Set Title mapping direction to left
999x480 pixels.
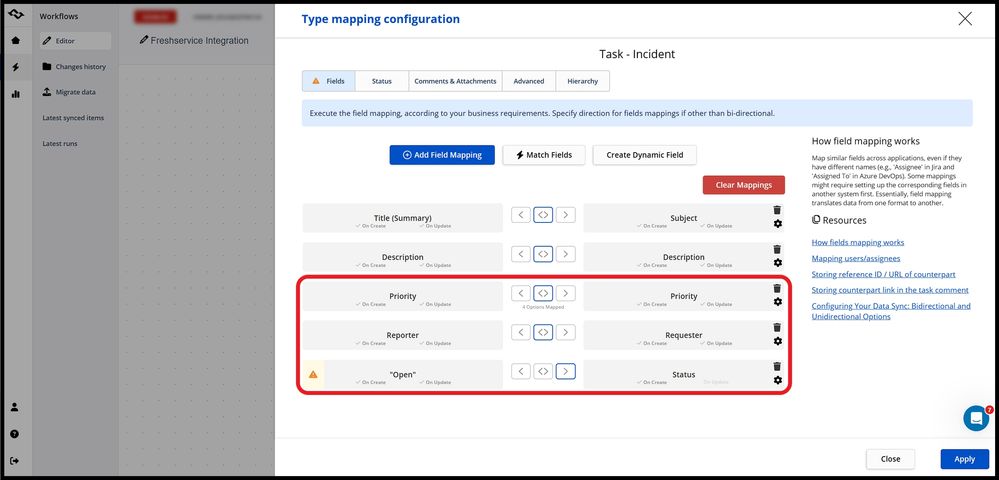[521, 215]
